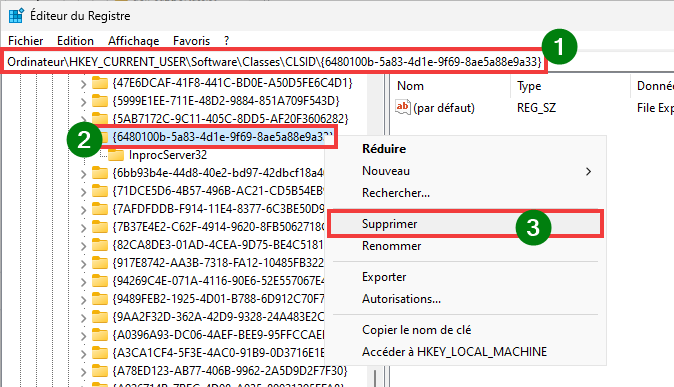Select the (par défaut) value
The image size is (674, 387).
444,108
